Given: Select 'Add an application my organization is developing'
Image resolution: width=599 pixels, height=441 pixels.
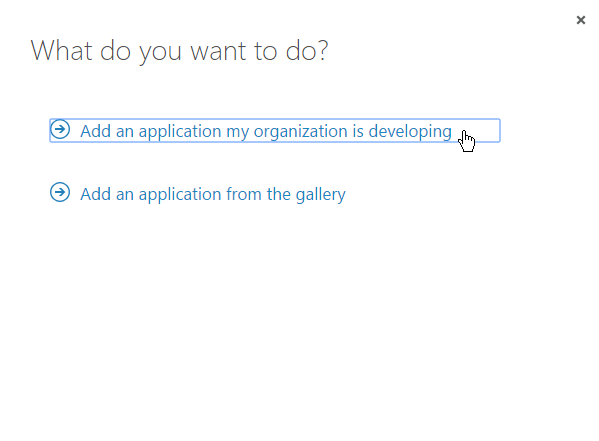Looking at the screenshot, I should [275, 131].
